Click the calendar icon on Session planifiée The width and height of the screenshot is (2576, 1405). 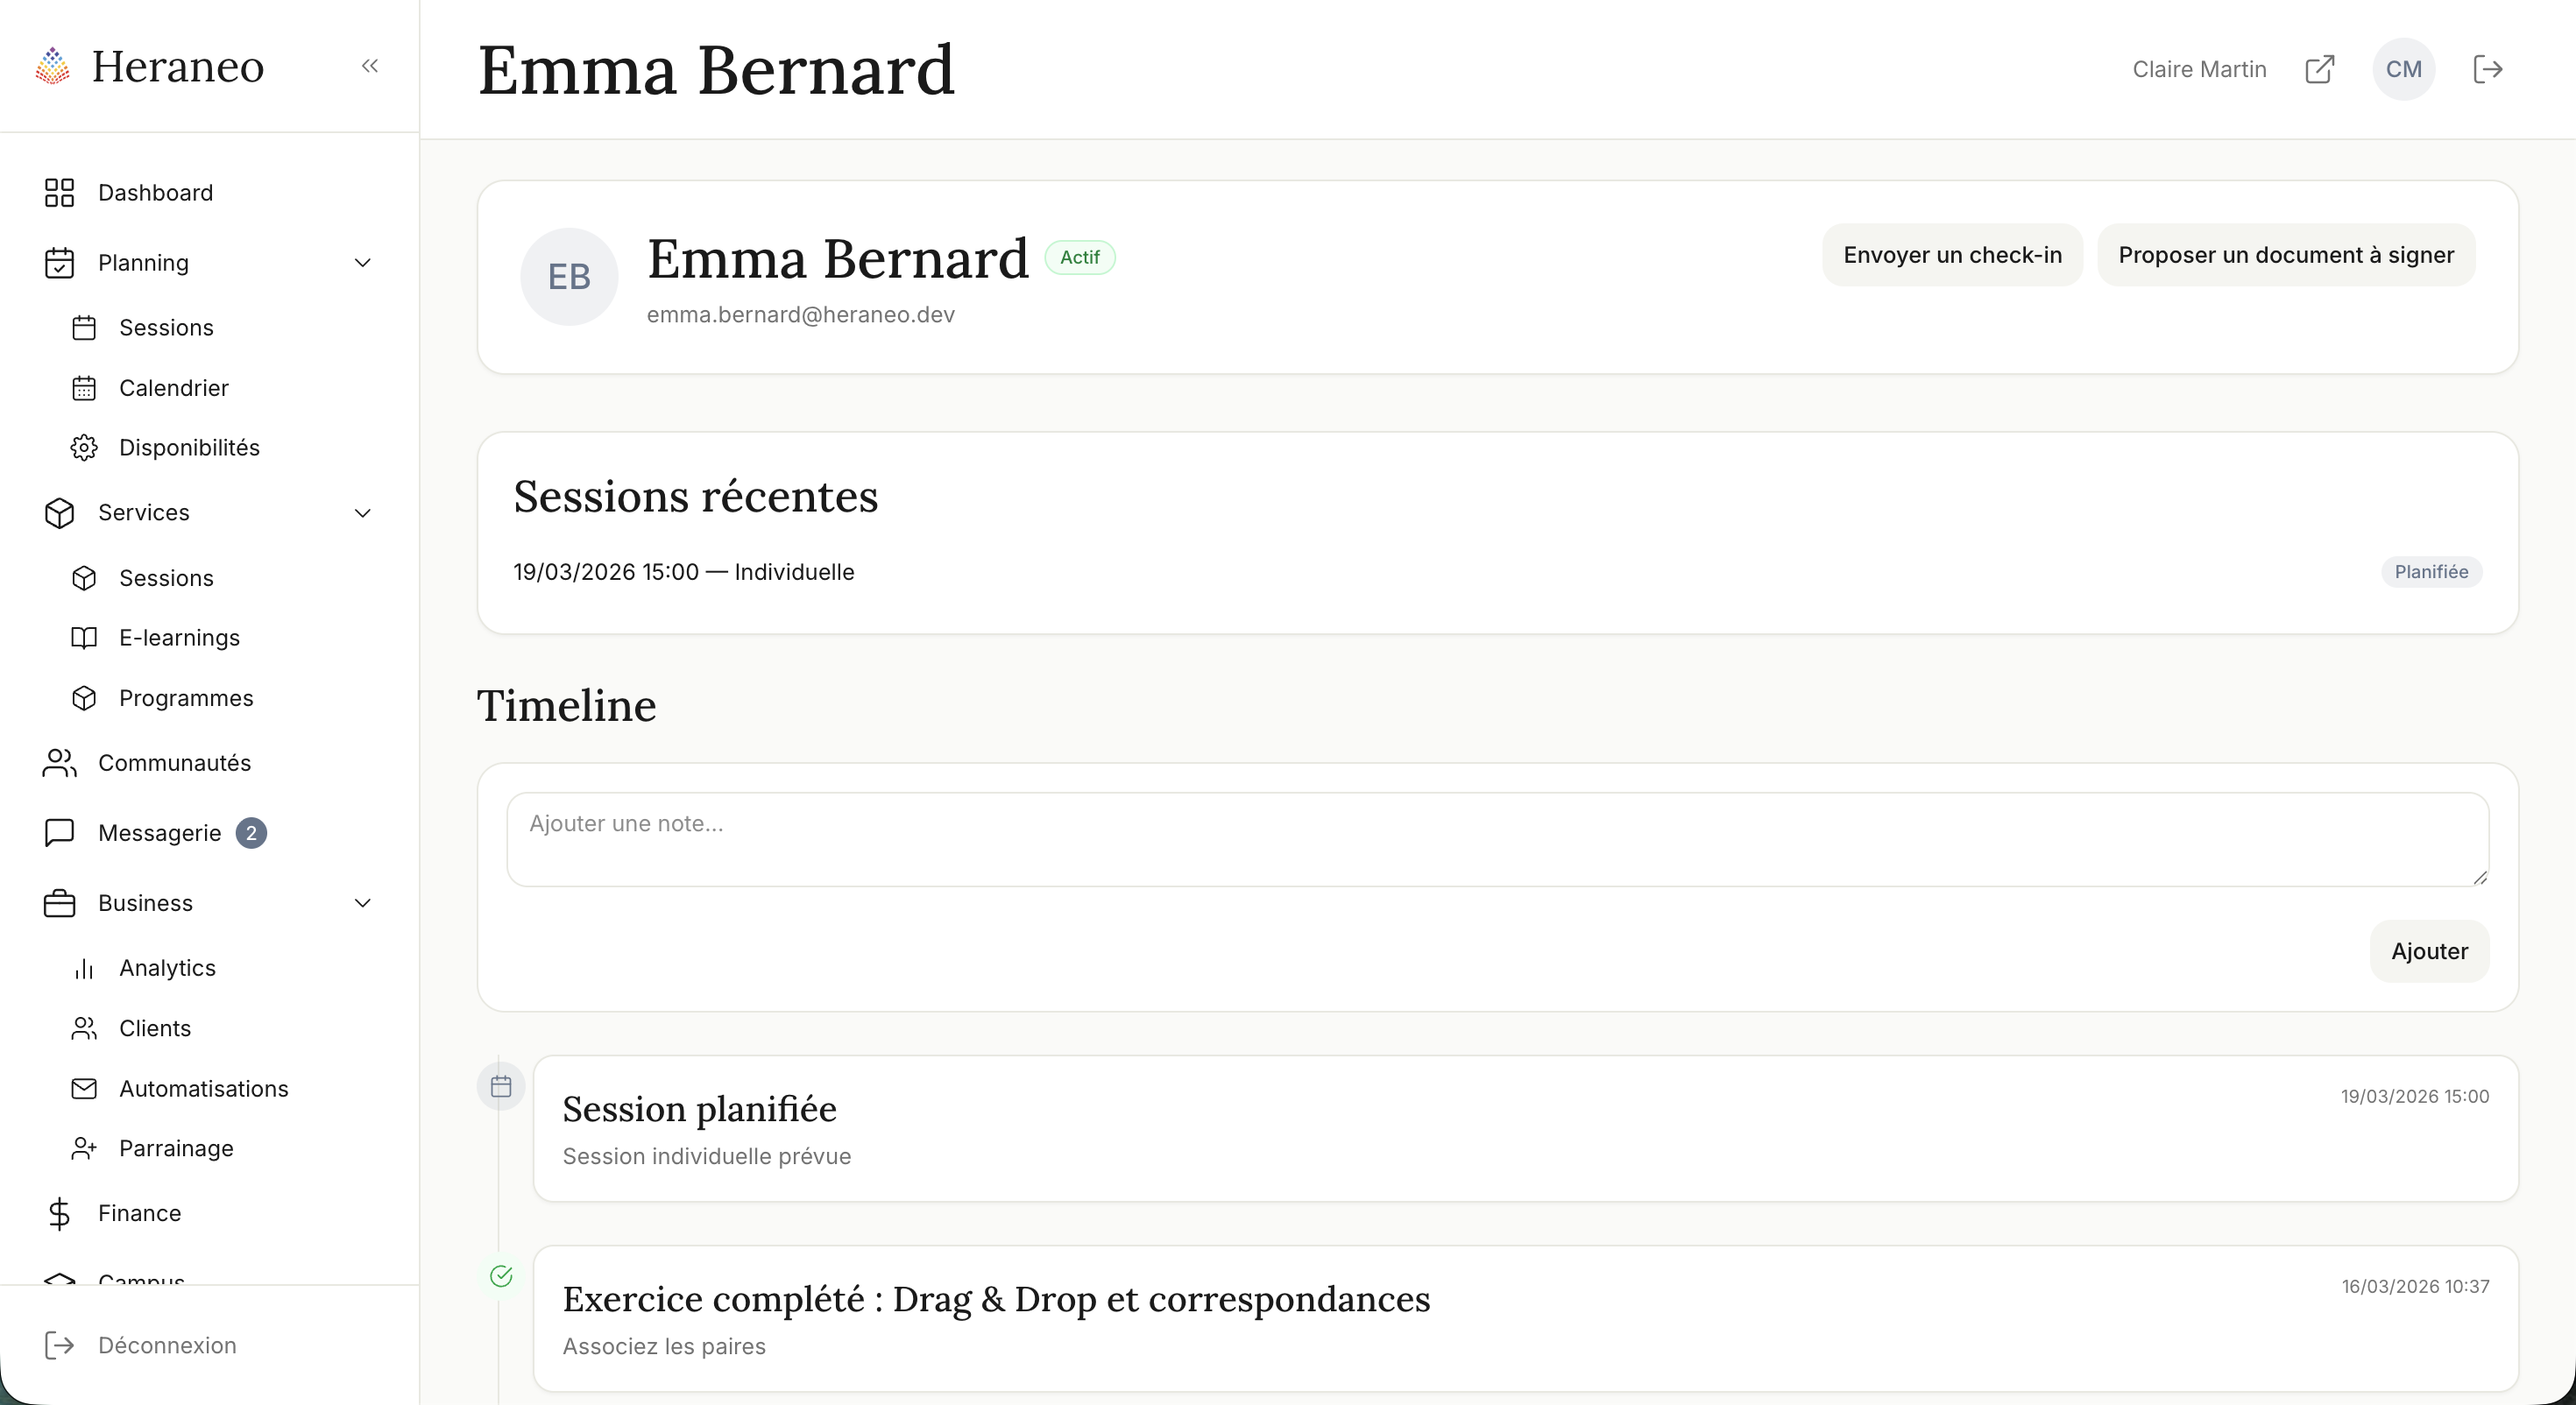pyautogui.click(x=501, y=1086)
